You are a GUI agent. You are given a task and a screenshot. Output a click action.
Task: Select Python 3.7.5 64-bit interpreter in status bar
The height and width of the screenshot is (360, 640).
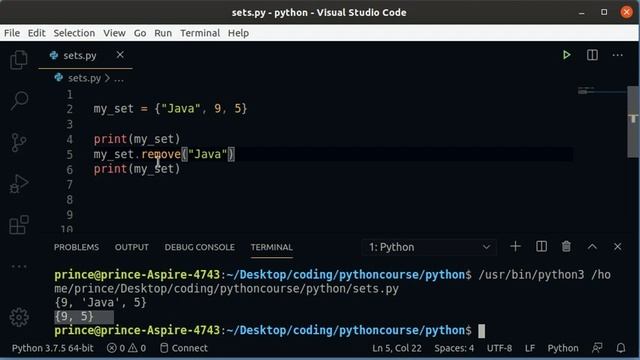tap(53, 348)
